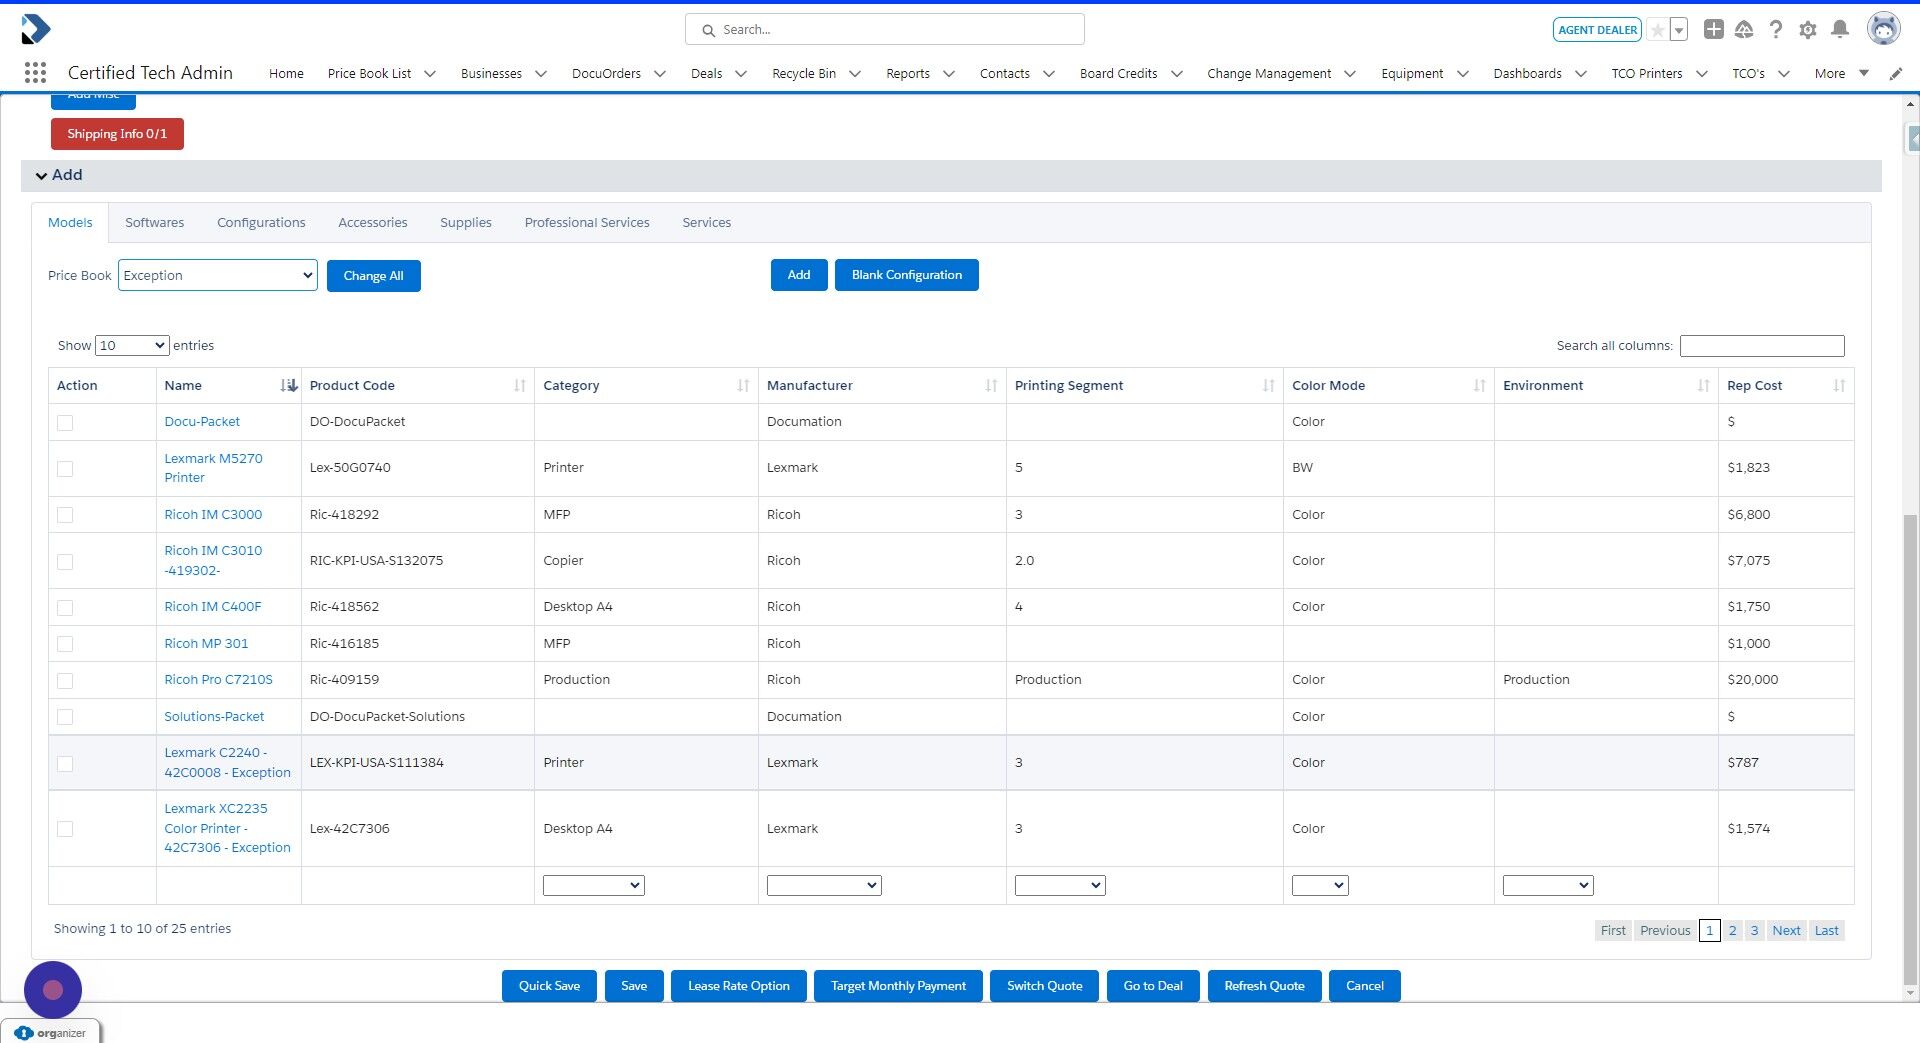Tick the checkbox for Docu-Packet row
Screen dimensions: 1920x1043
66,422
